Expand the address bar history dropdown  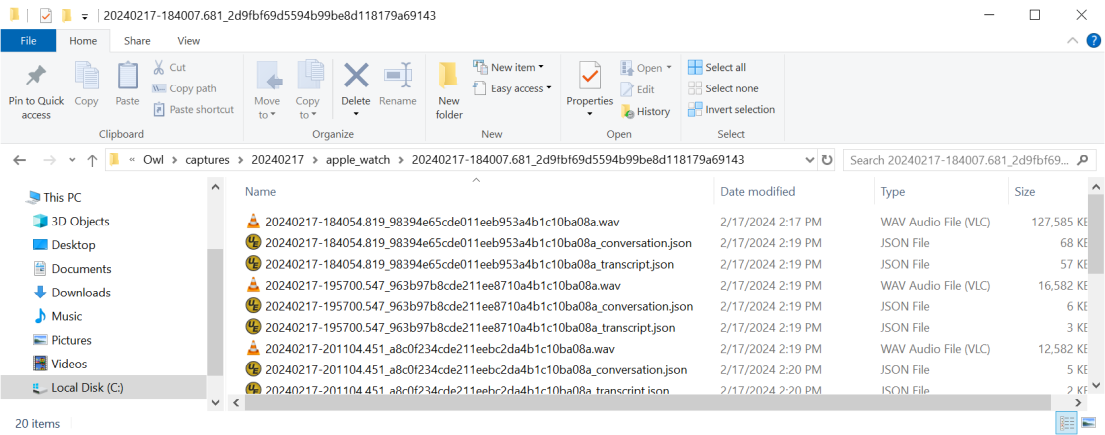(x=810, y=160)
